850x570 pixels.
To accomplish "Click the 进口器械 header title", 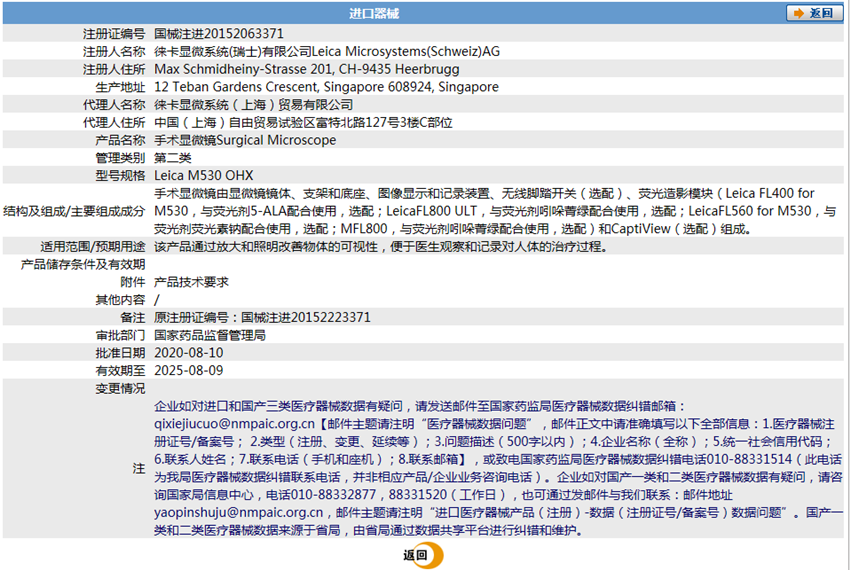I will coord(374,14).
